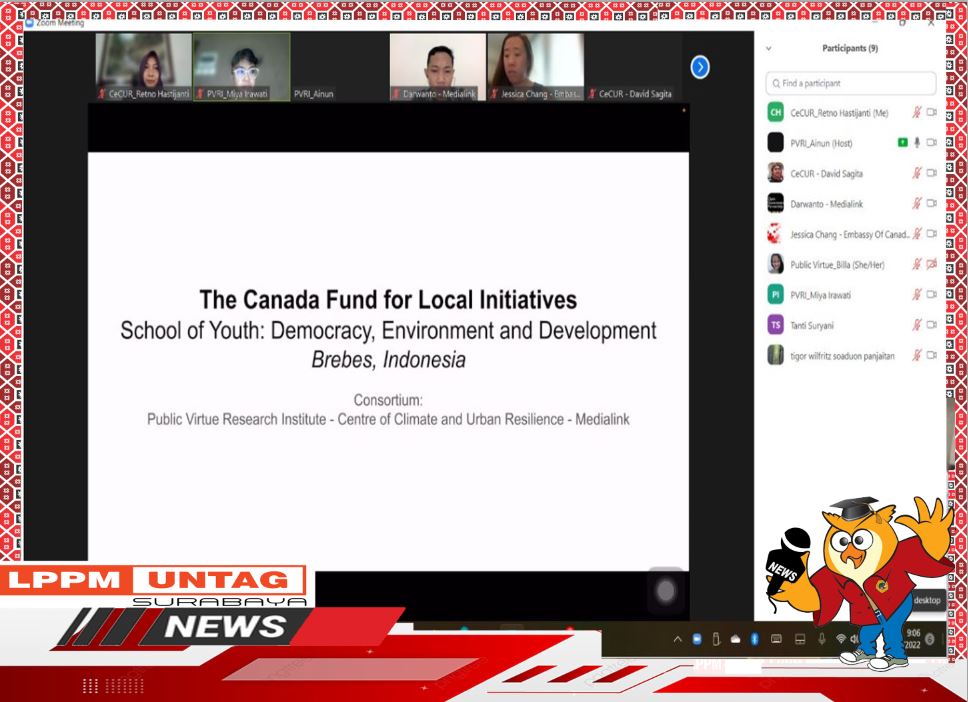Click the green CH avatar in participants list
Screen dimensions: 968x702
[x=775, y=112]
